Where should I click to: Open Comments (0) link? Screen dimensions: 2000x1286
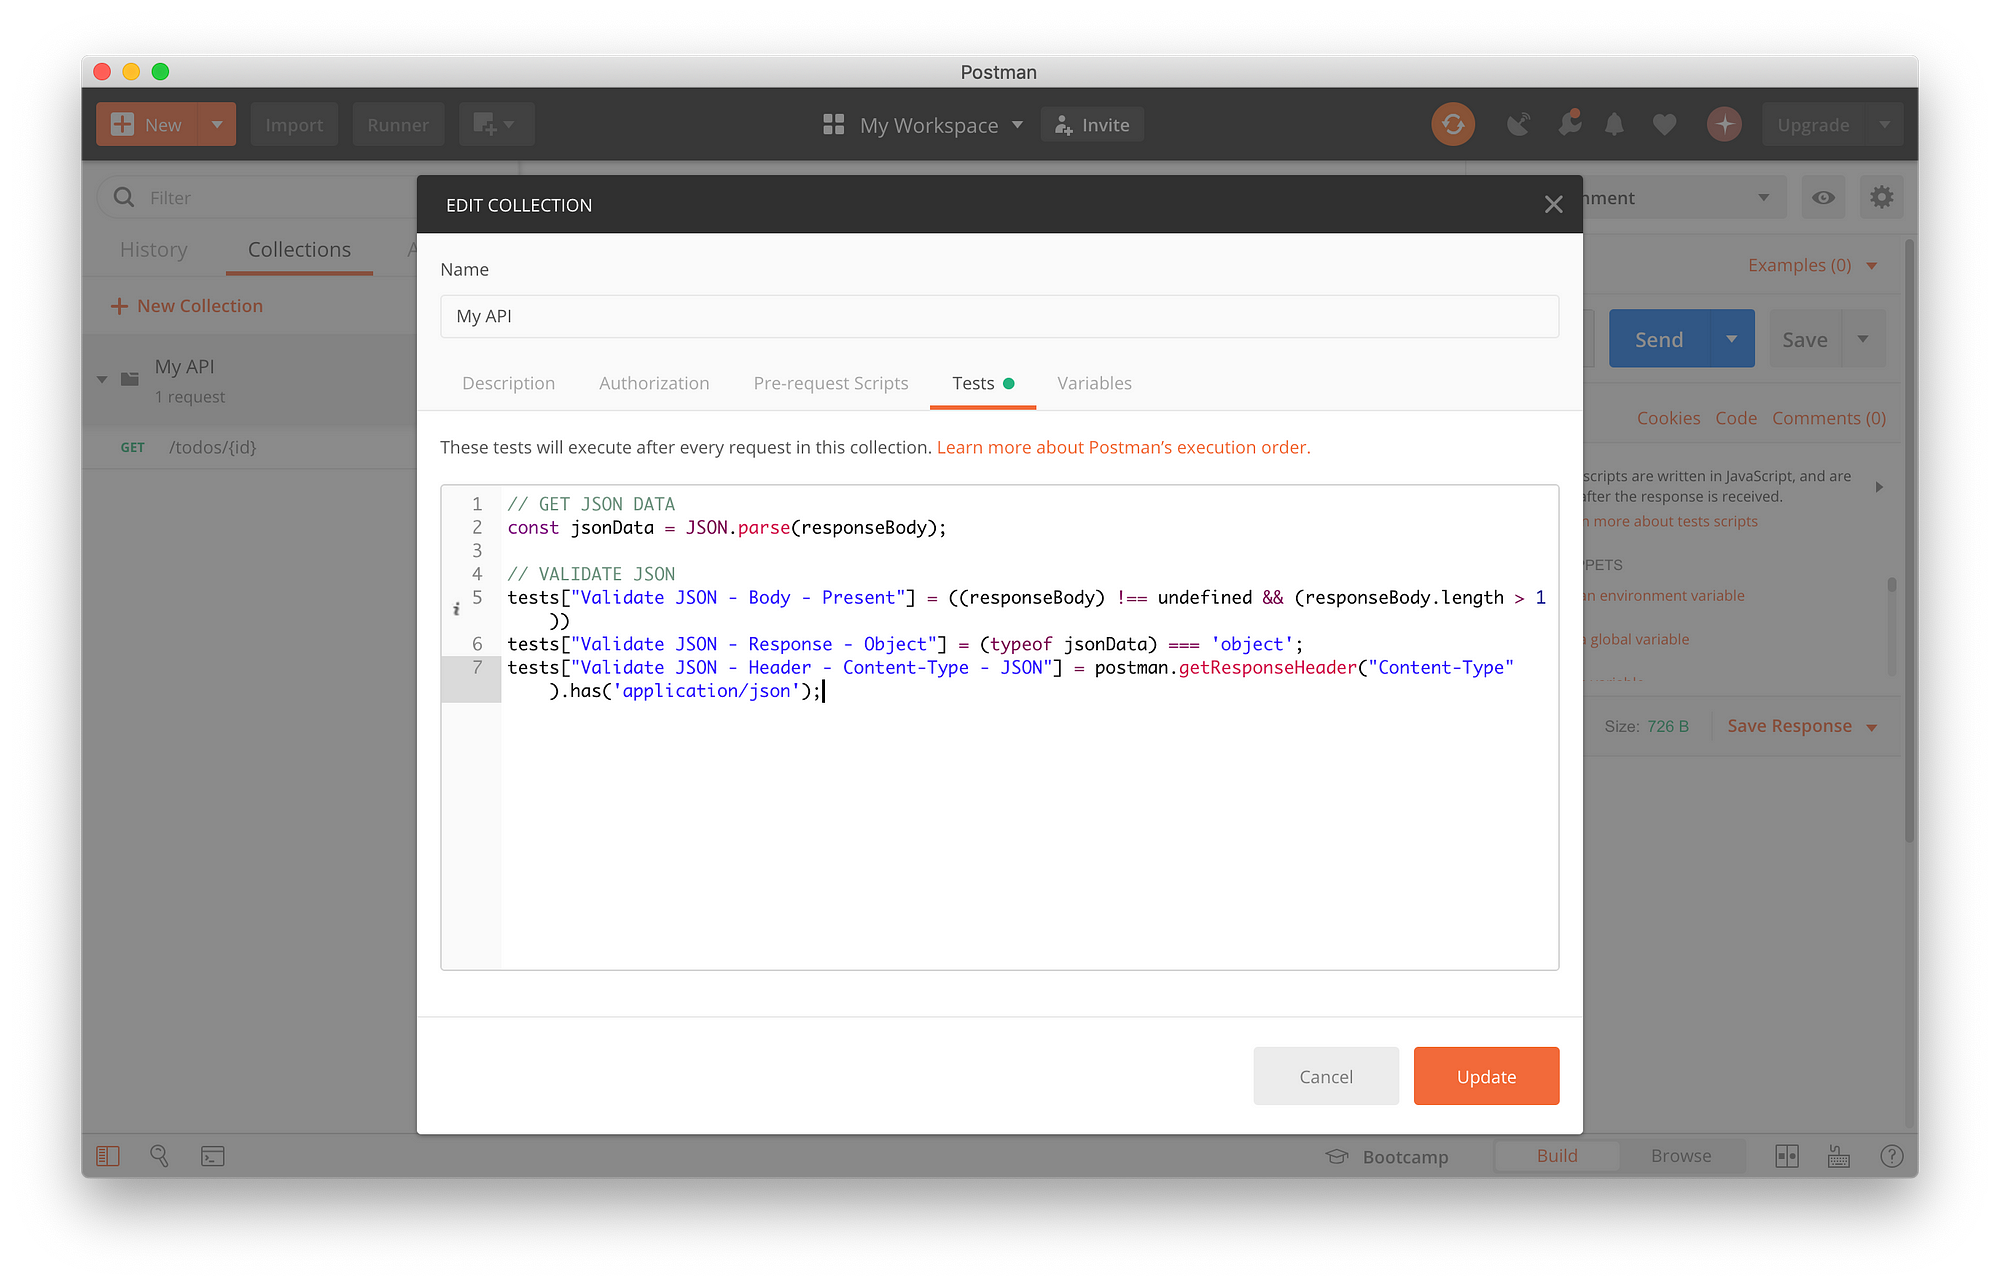coord(1829,418)
